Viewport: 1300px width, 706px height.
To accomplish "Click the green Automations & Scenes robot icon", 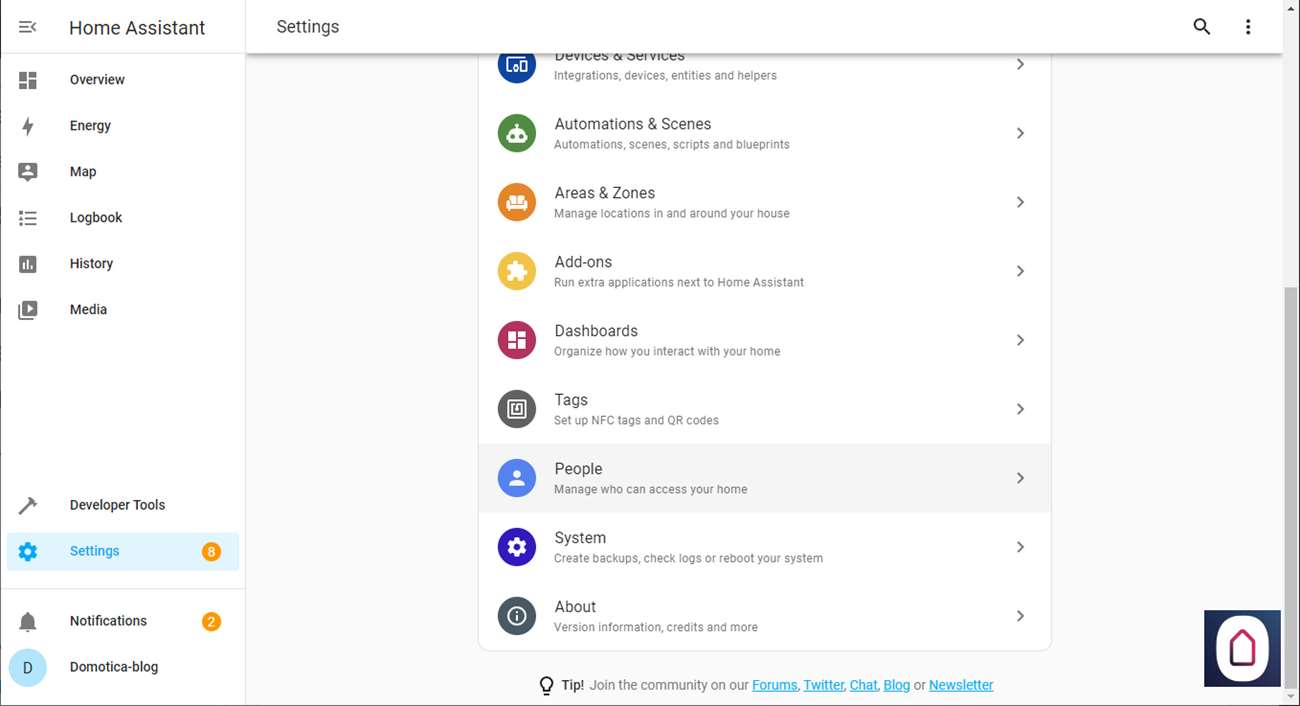I will [517, 133].
